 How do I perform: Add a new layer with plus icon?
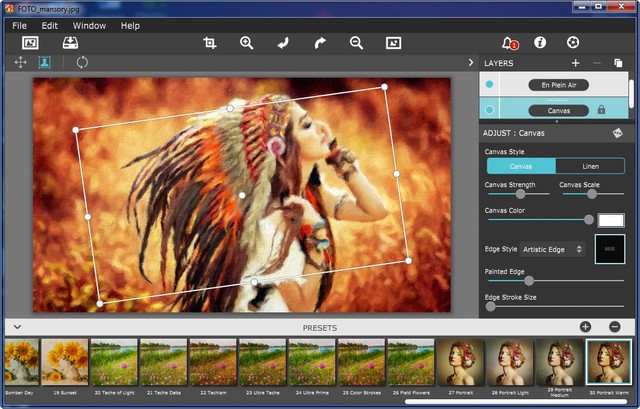(575, 63)
